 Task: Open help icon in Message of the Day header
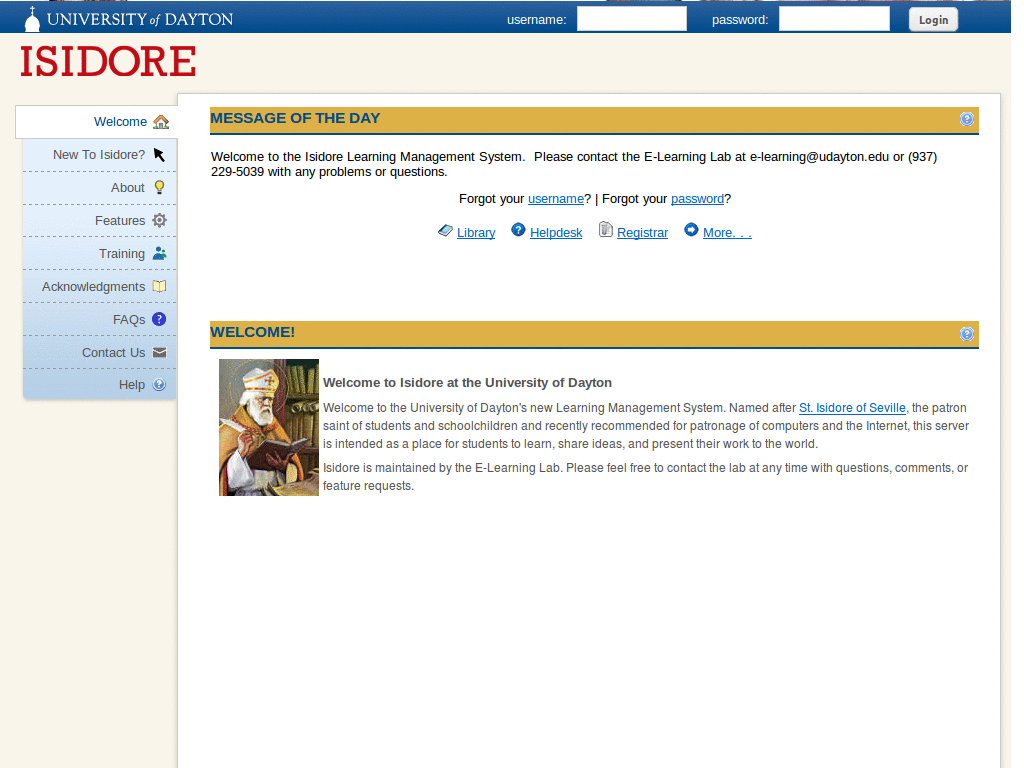(967, 119)
